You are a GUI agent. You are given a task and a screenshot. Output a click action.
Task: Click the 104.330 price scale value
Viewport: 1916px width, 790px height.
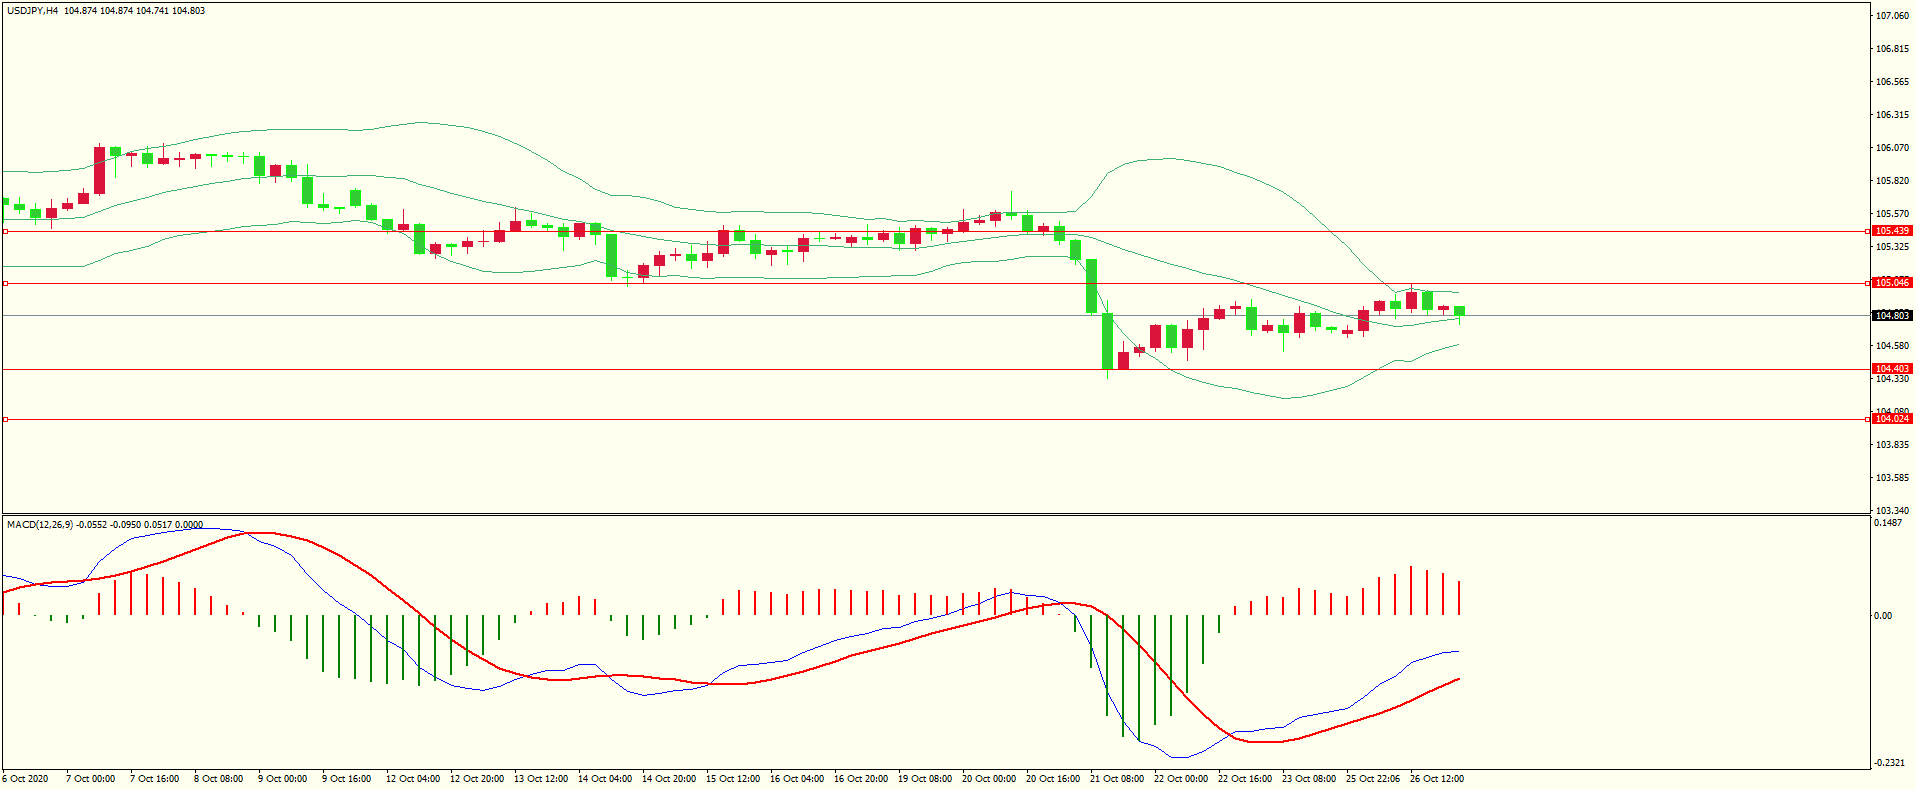[1892, 379]
